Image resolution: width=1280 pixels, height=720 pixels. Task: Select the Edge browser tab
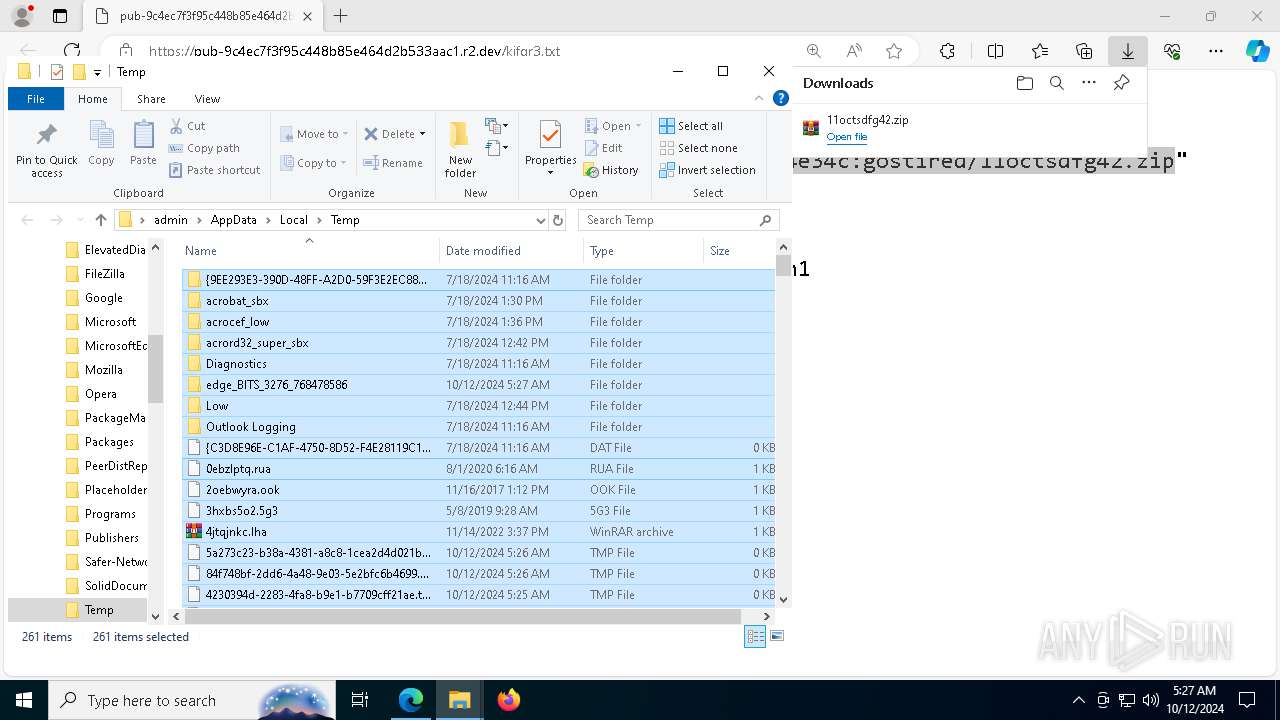click(x=203, y=16)
